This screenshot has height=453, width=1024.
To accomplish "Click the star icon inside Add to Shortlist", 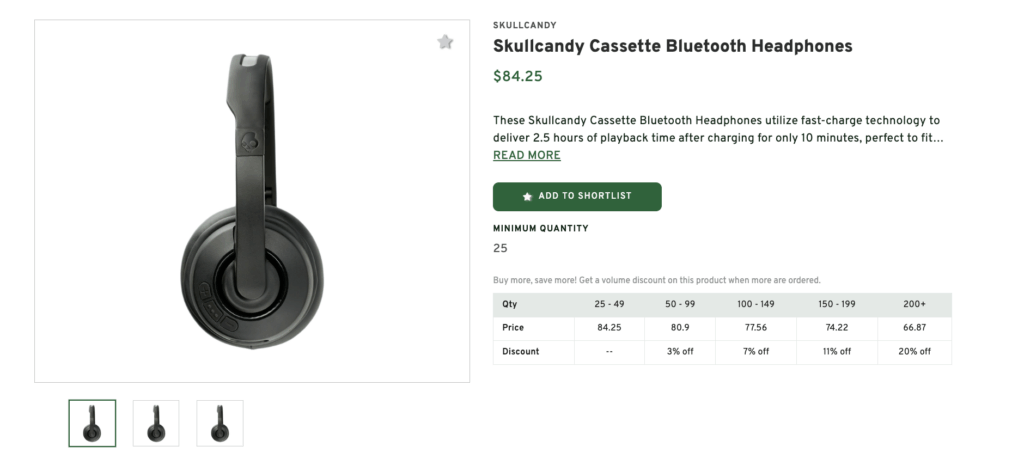I will [527, 197].
